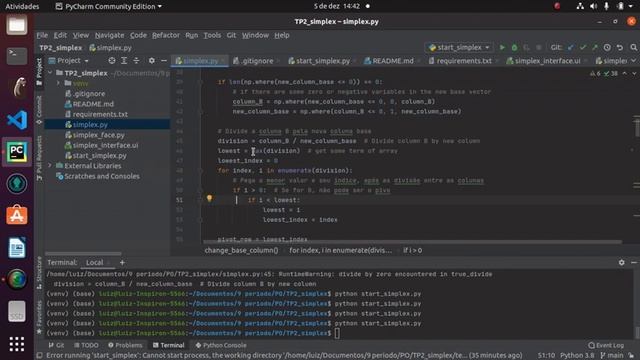640x360 pixels.
Task: Show Git history clock icon
Action: (x=607, y=48)
